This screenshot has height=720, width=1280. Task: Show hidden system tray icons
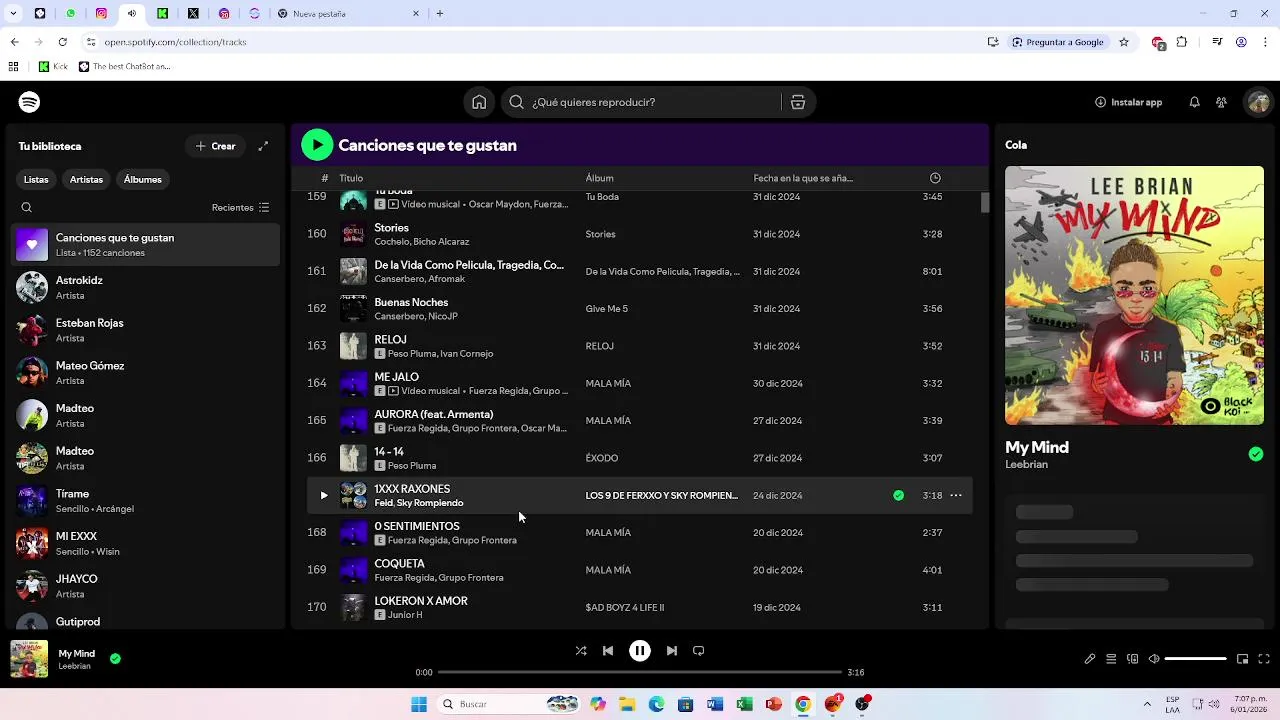click(x=1147, y=704)
